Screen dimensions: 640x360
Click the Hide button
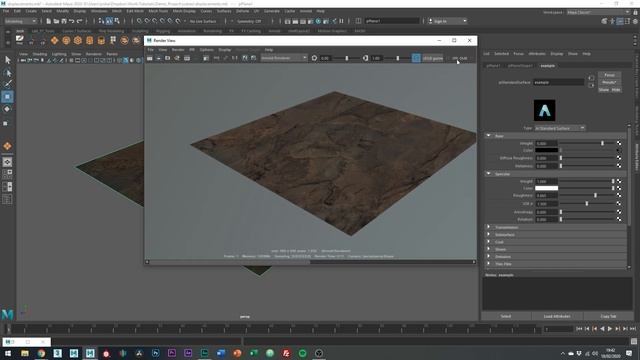[x=616, y=90]
